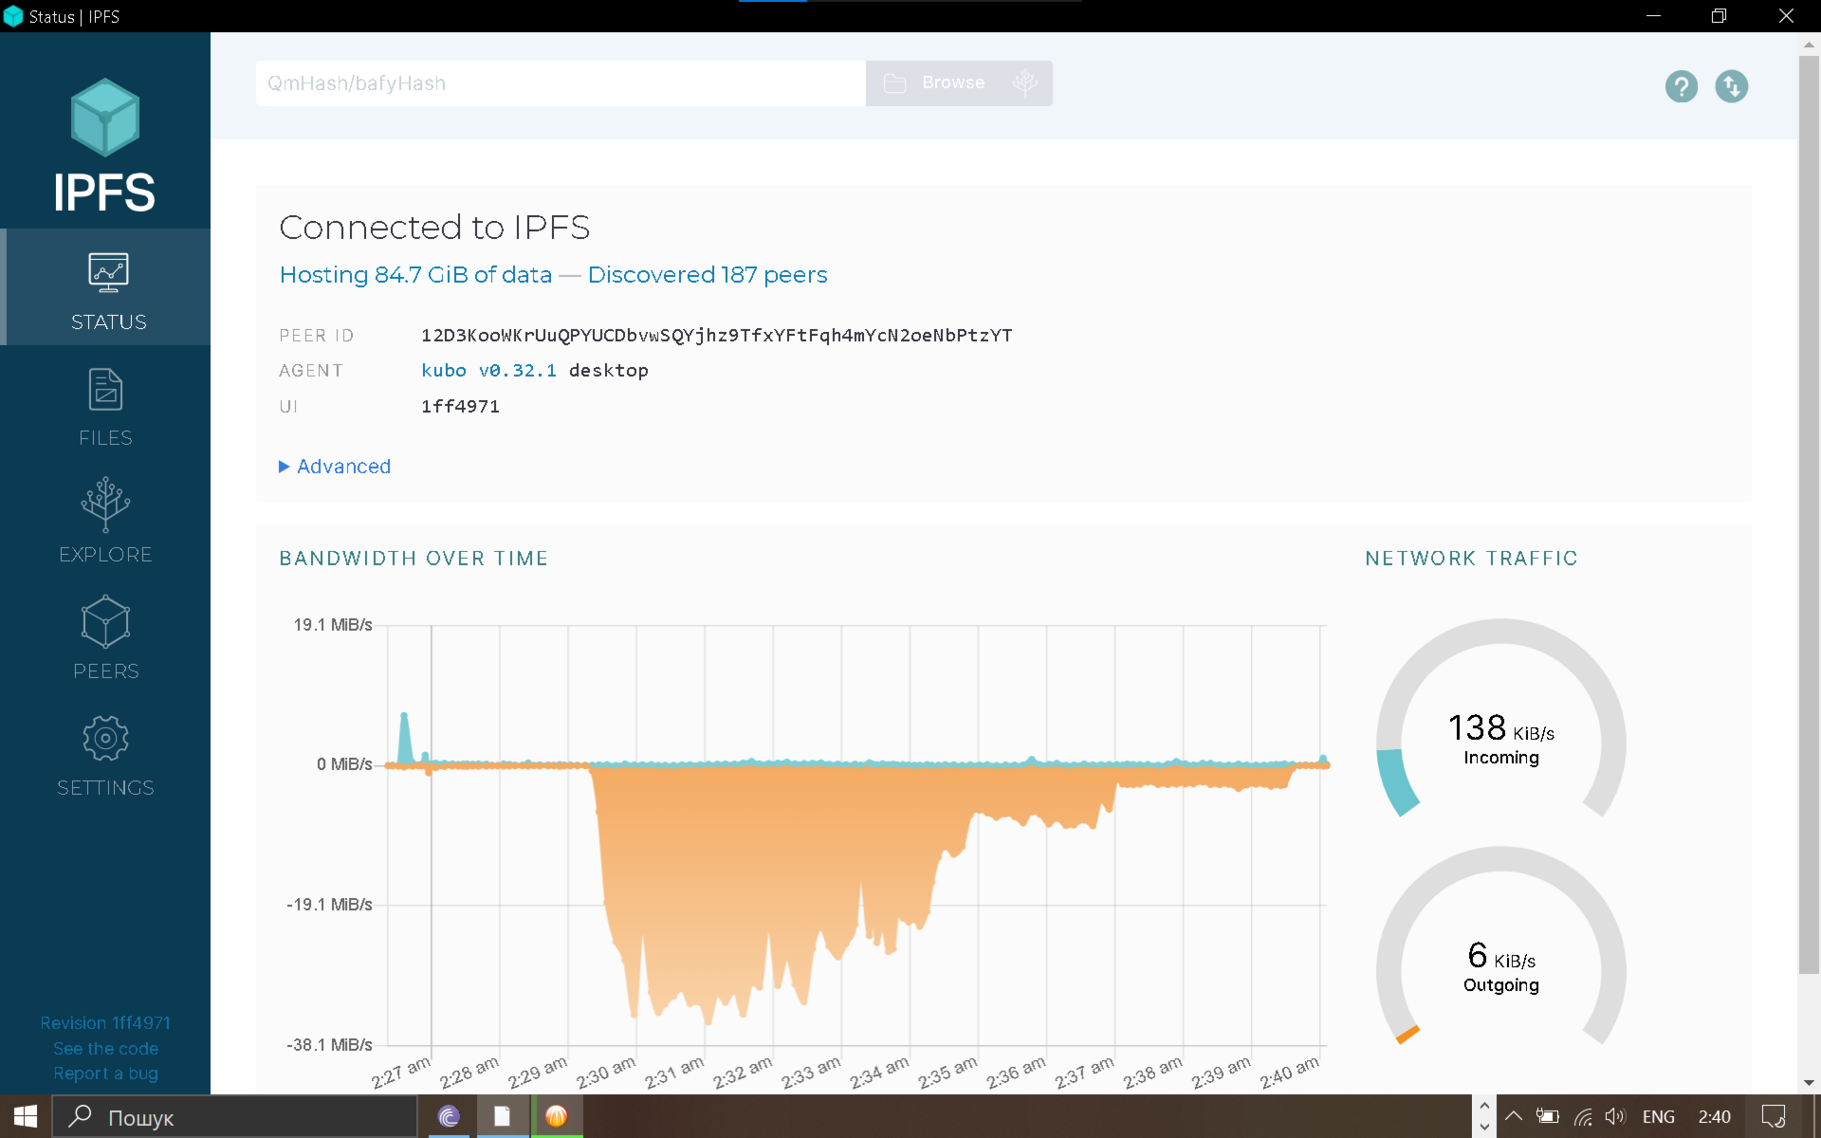Click the upload/download arrows icon
The height and width of the screenshot is (1138, 1821).
[1731, 87]
